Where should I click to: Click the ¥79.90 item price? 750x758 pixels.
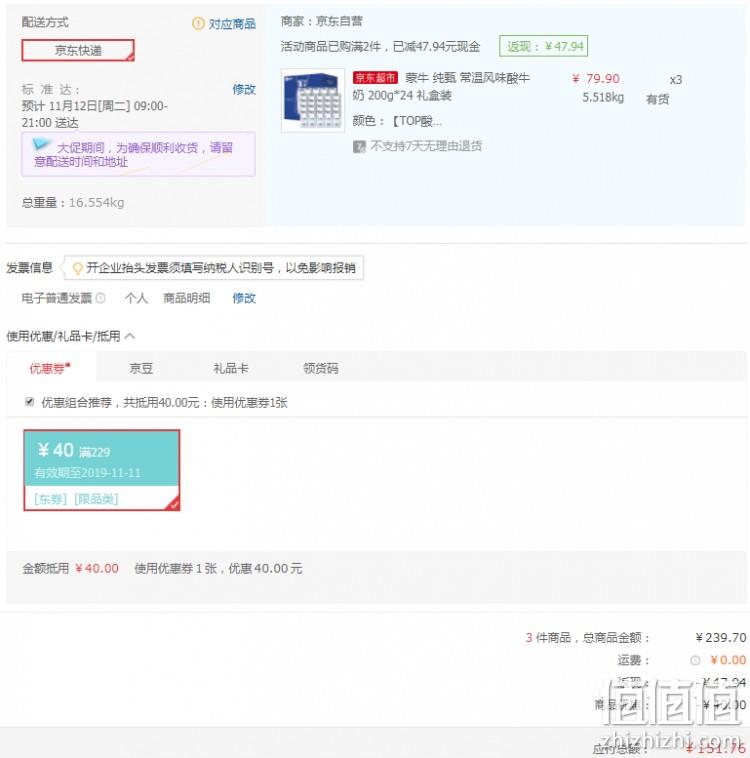596,79
